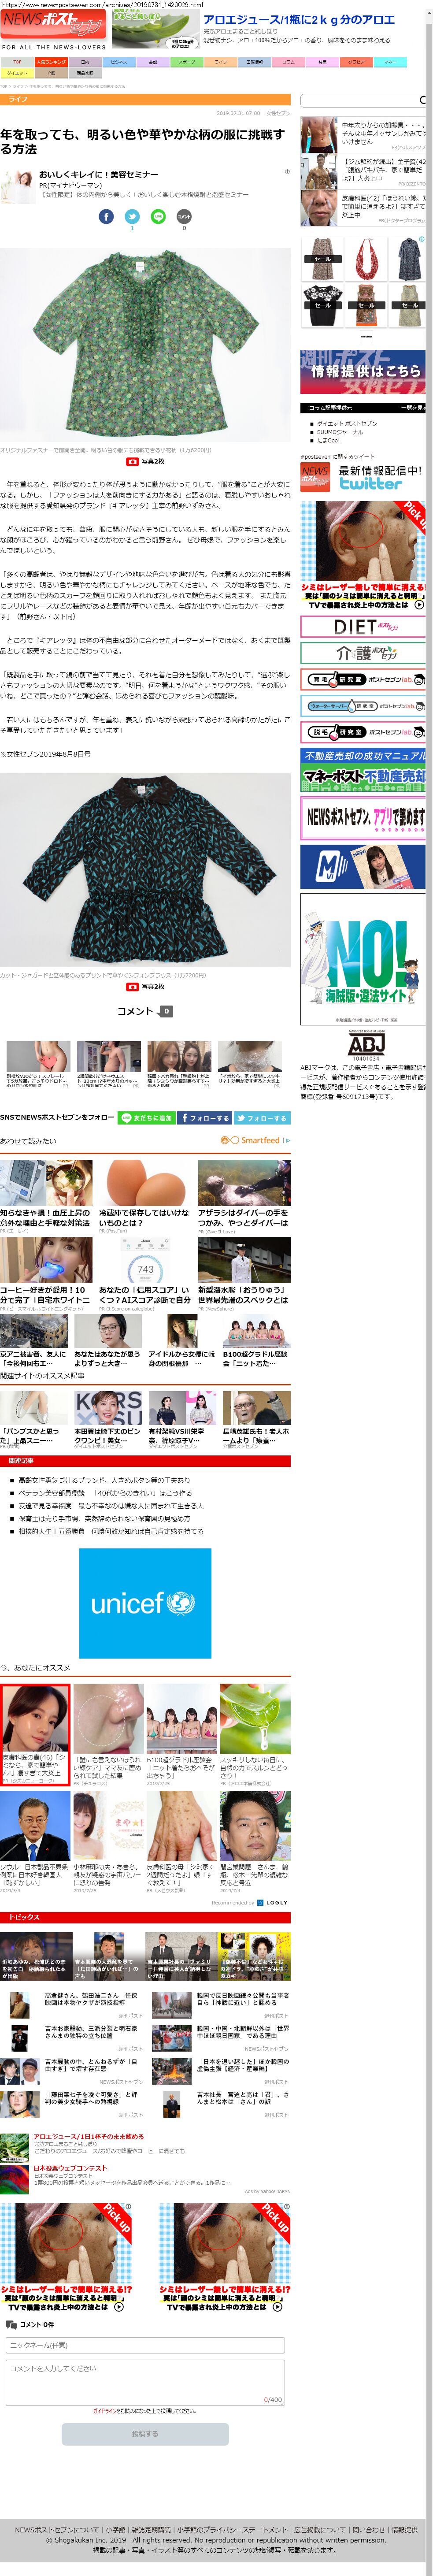Open the green floral blouse photo
This screenshot has width=433, height=2576.
tap(146, 345)
